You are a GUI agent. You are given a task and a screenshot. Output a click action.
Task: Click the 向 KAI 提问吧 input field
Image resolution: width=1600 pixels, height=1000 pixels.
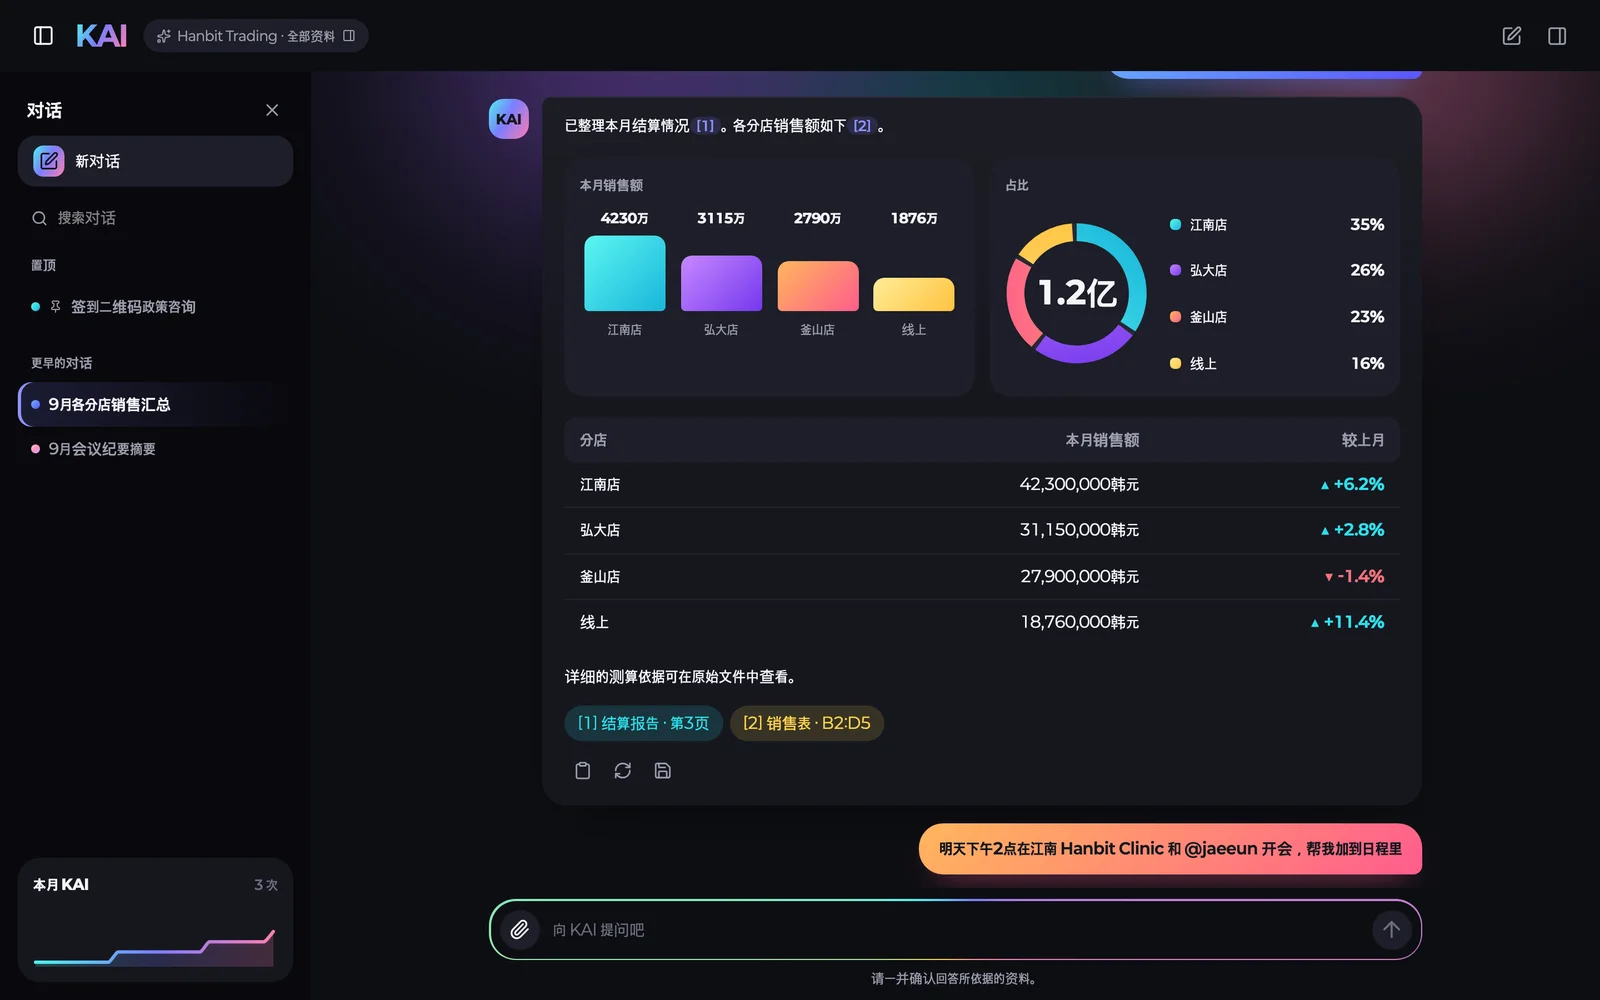click(x=955, y=930)
